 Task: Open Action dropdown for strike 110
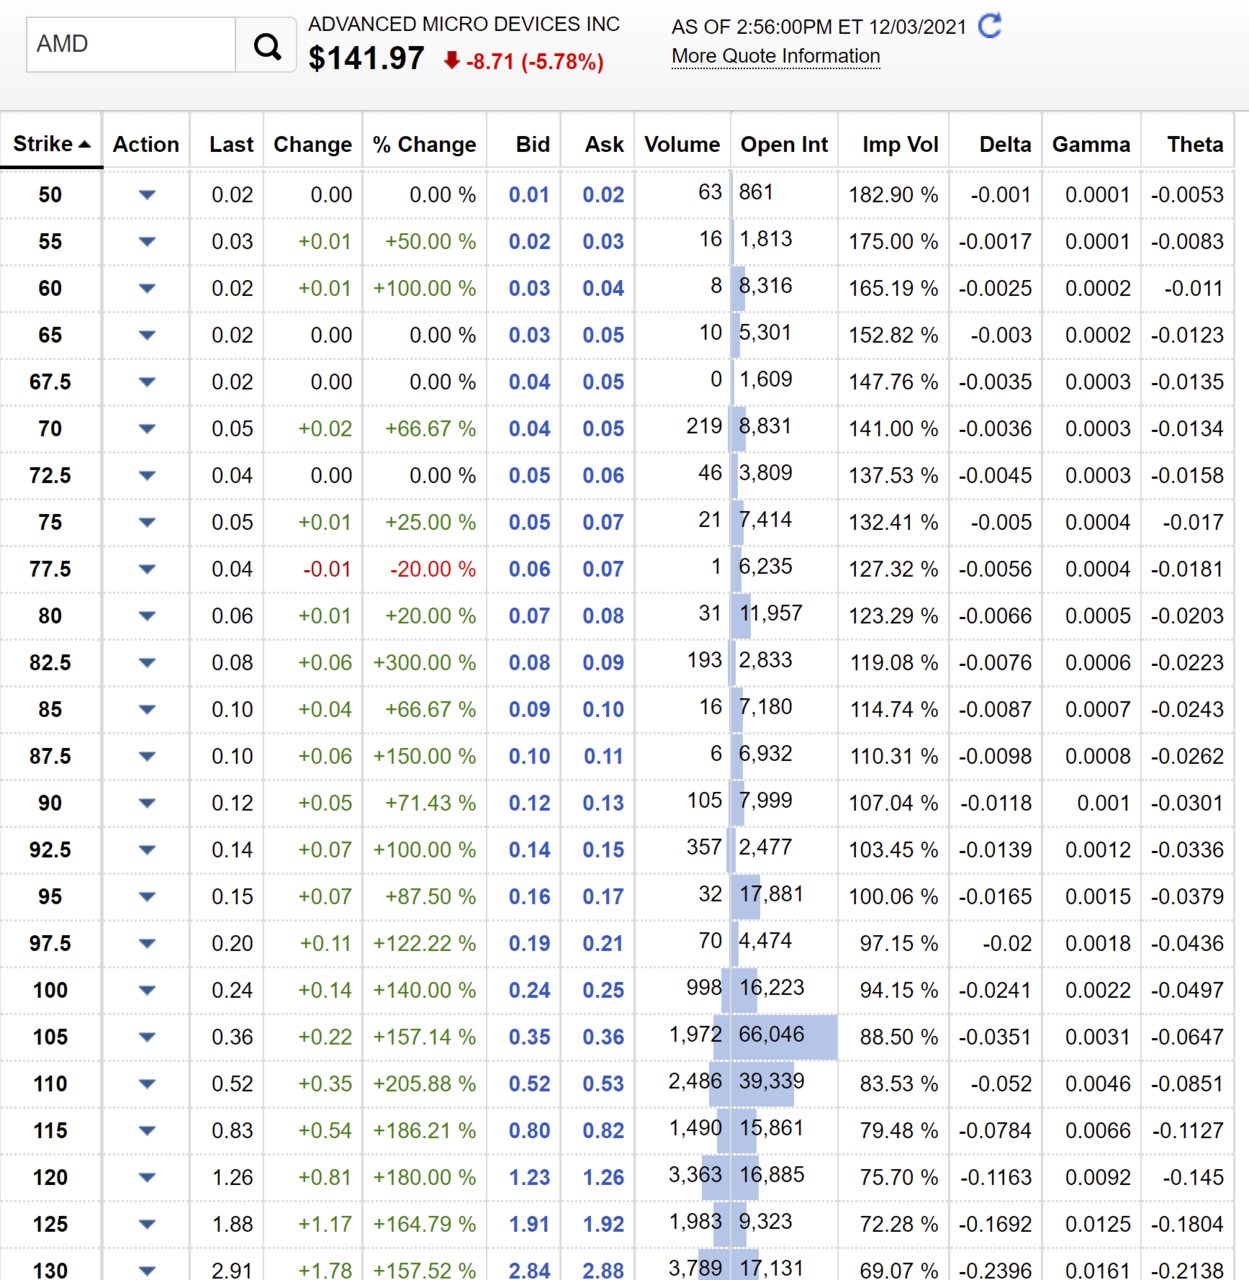pyautogui.click(x=147, y=1084)
